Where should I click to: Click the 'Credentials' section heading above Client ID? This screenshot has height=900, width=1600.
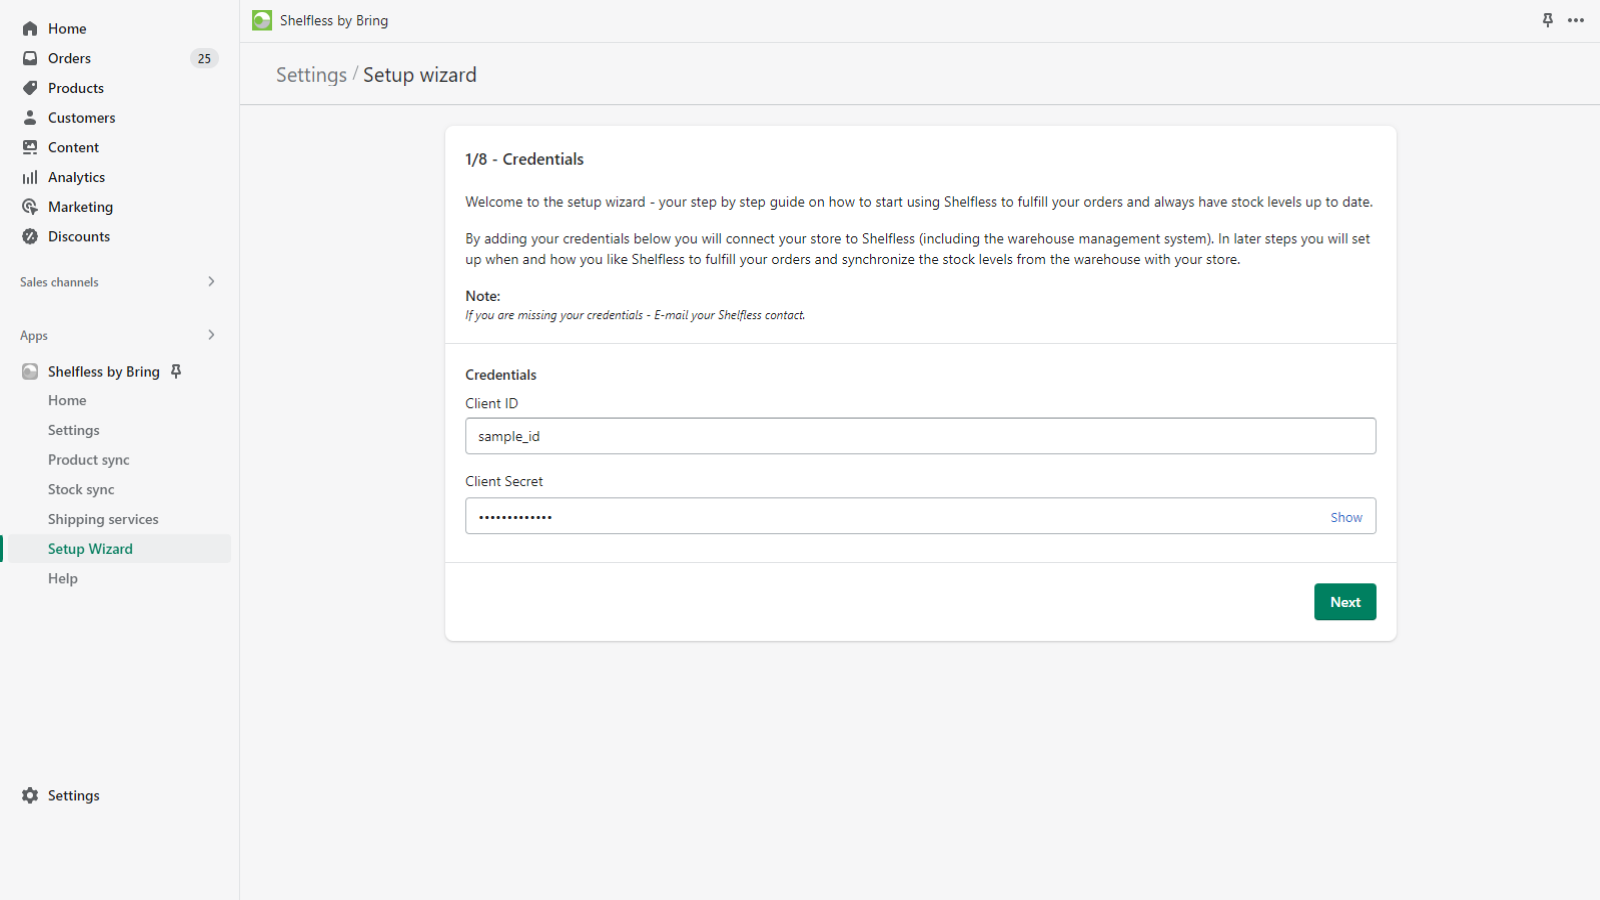501,375
